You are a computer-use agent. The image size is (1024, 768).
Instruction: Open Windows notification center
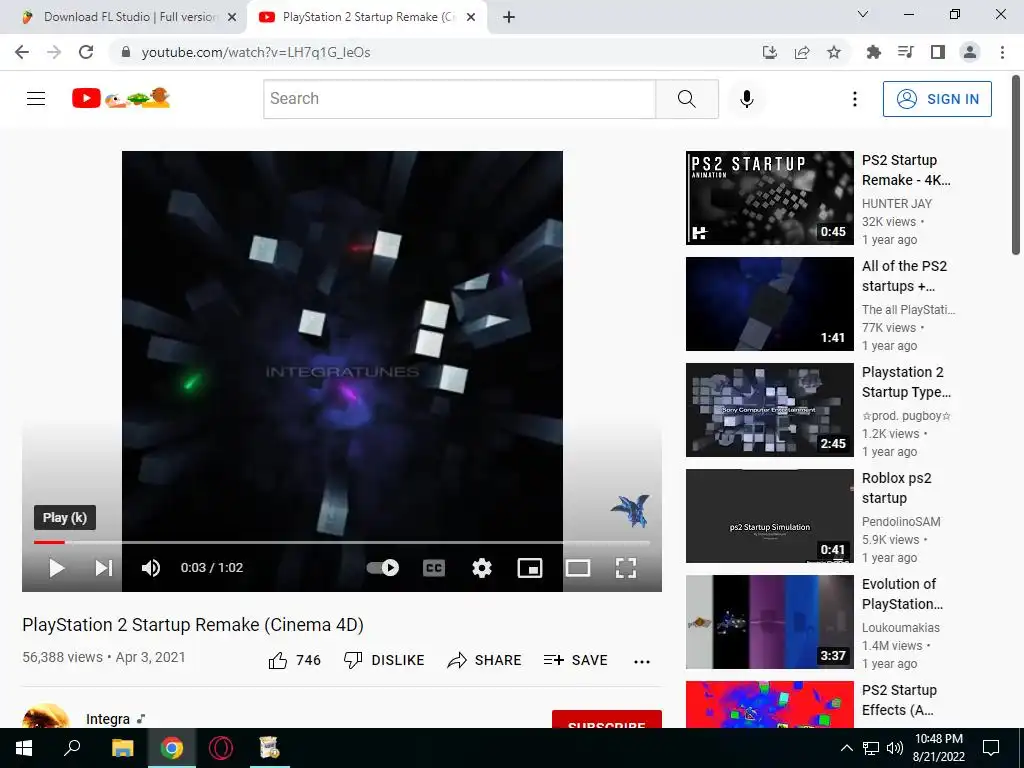[991, 748]
